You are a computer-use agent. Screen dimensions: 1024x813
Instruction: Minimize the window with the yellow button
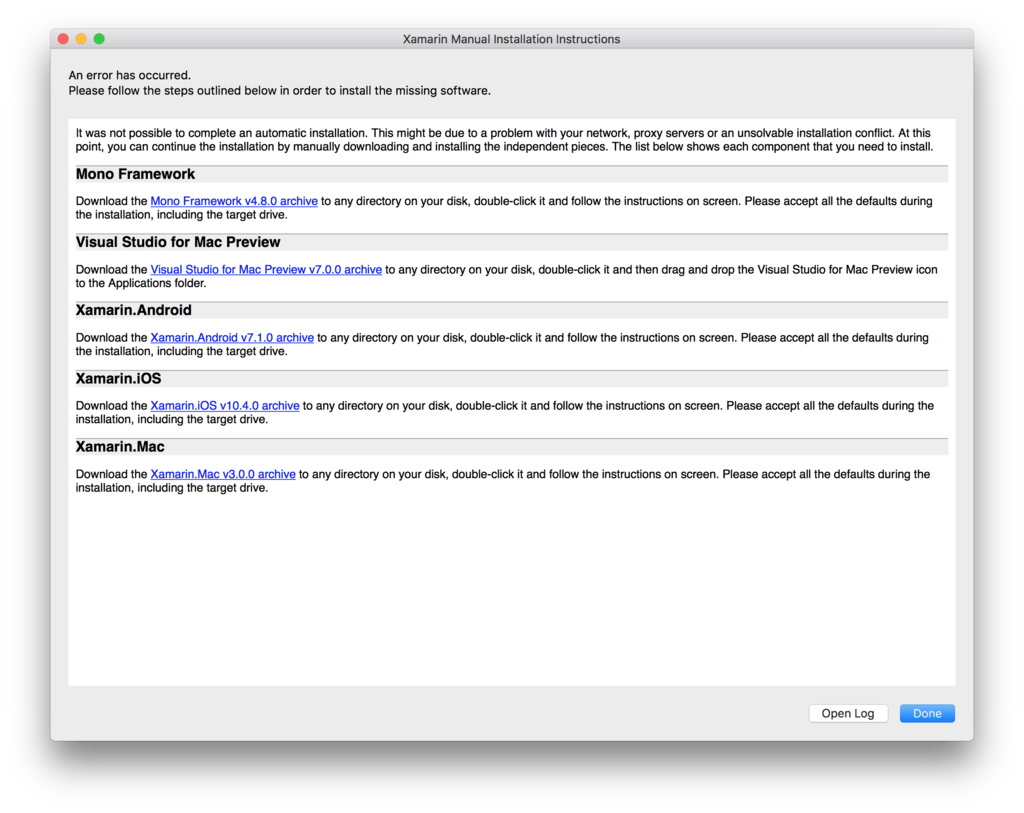click(x=81, y=39)
